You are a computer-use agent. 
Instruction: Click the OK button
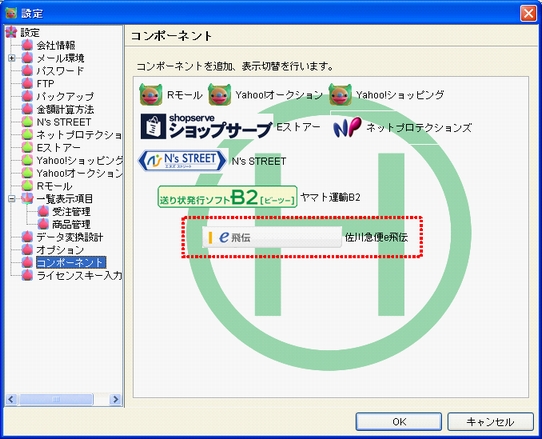399,422
